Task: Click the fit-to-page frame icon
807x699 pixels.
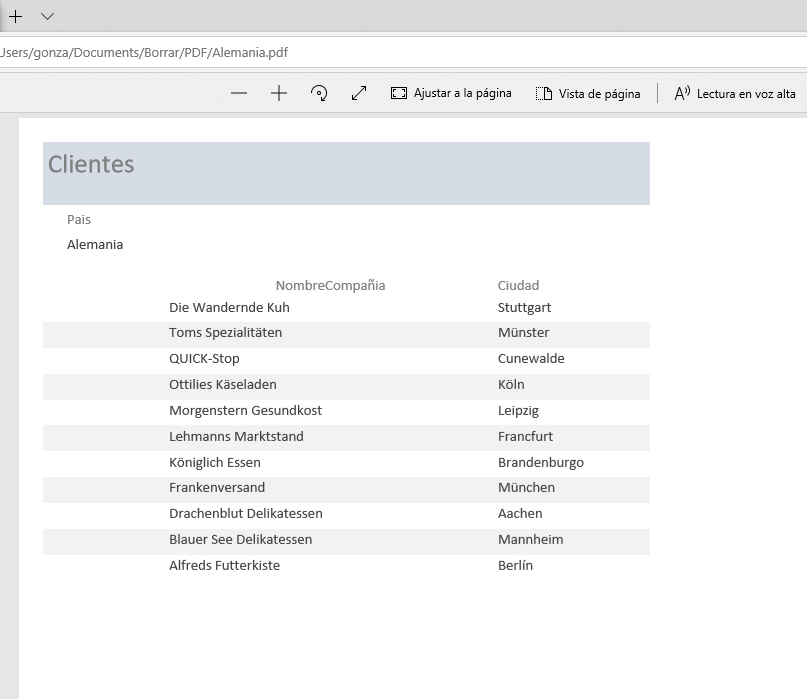Action: click(x=398, y=92)
